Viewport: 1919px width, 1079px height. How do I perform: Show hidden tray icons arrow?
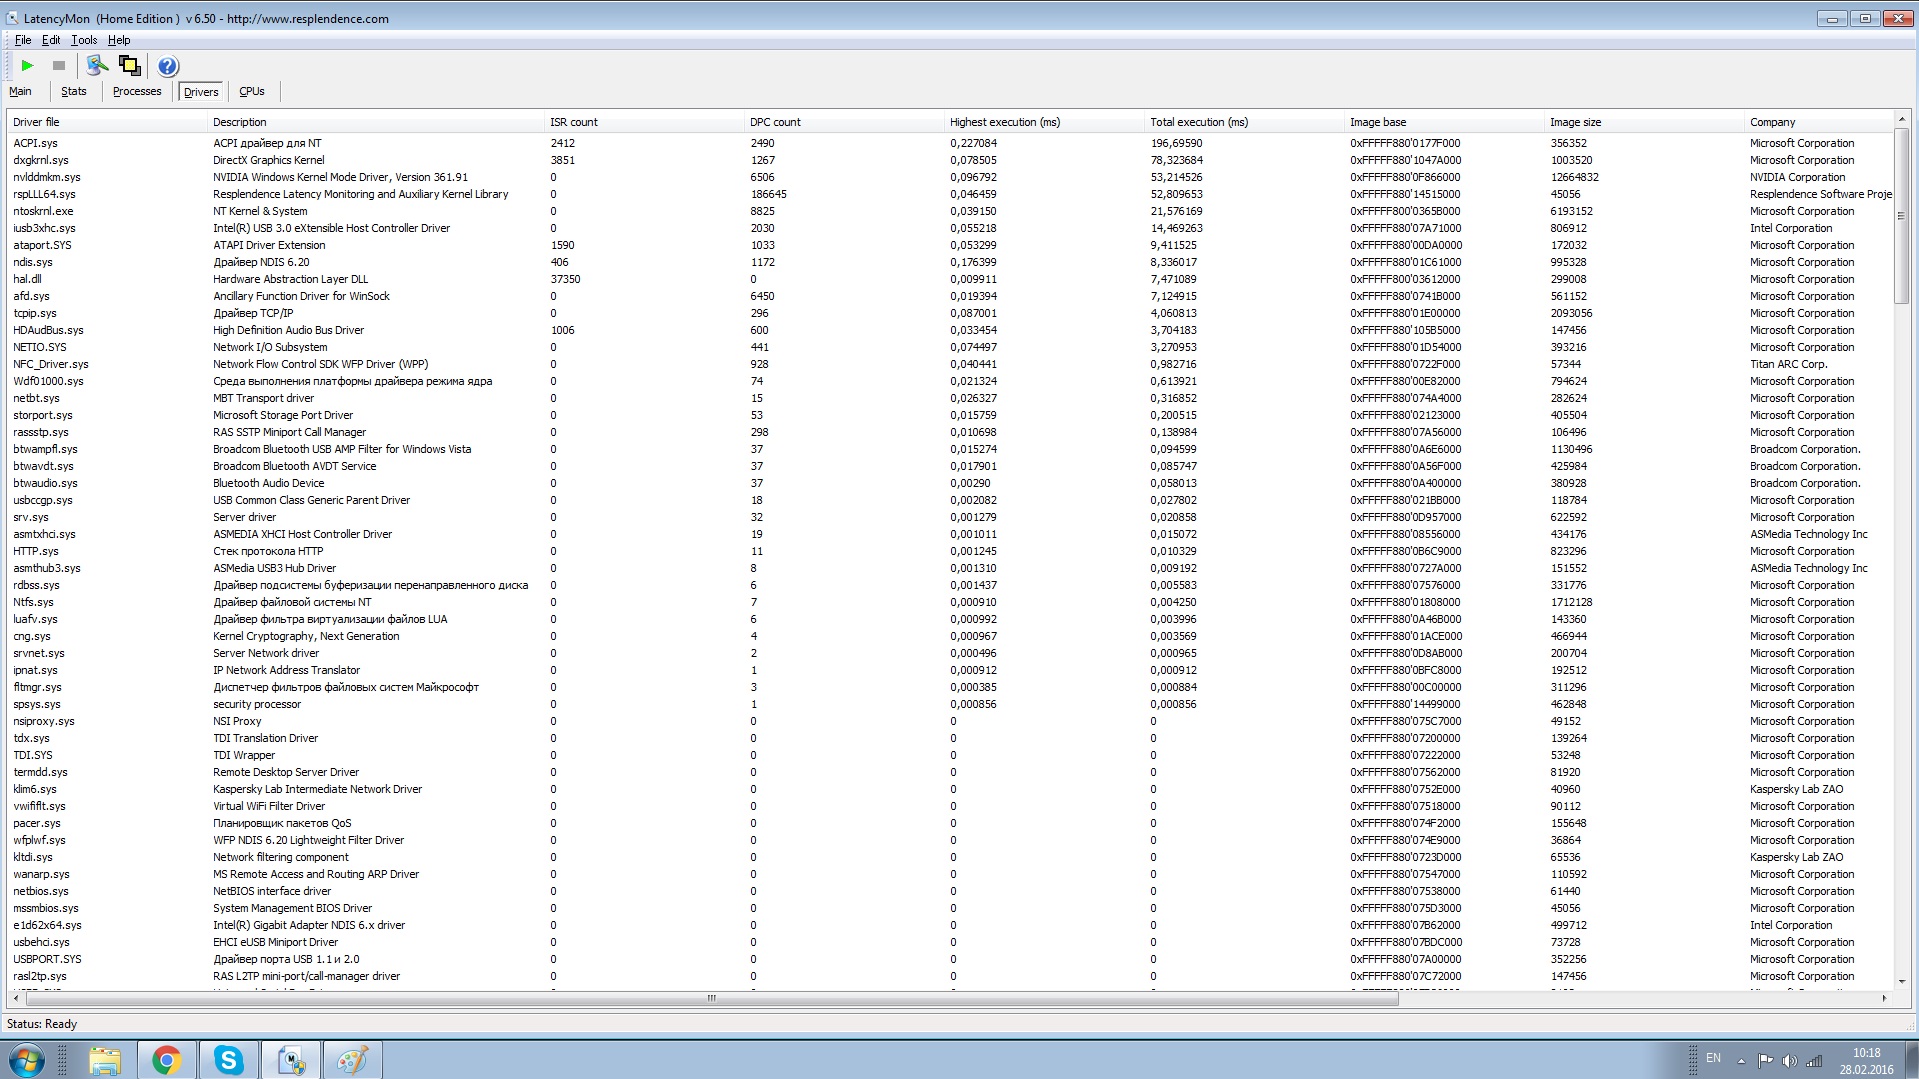1741,1061
